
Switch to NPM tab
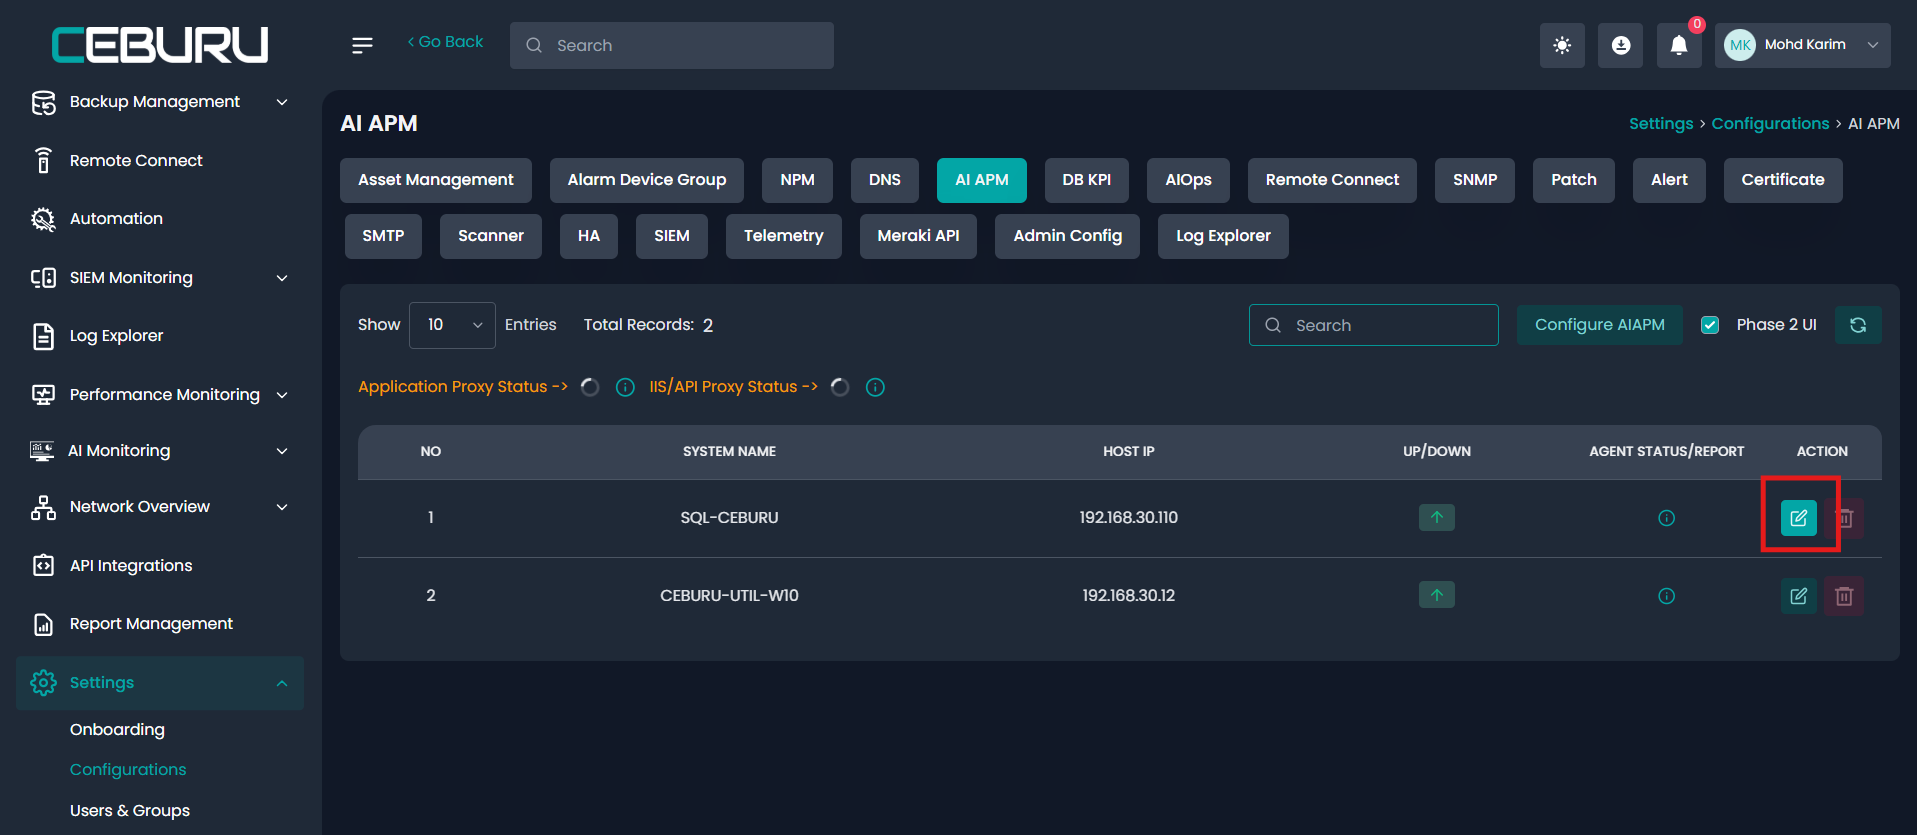coord(797,180)
